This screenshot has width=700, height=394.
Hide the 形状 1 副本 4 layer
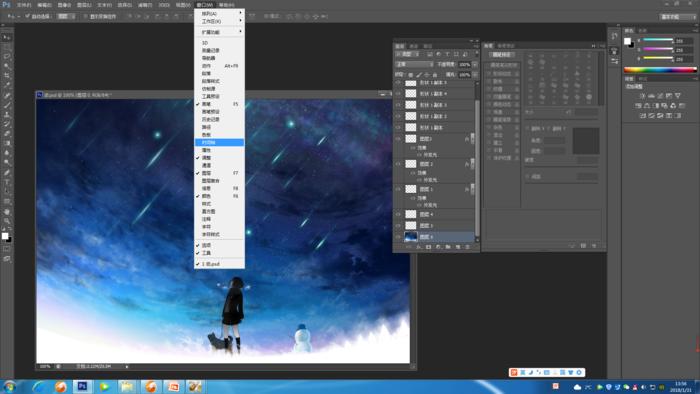(x=398, y=94)
